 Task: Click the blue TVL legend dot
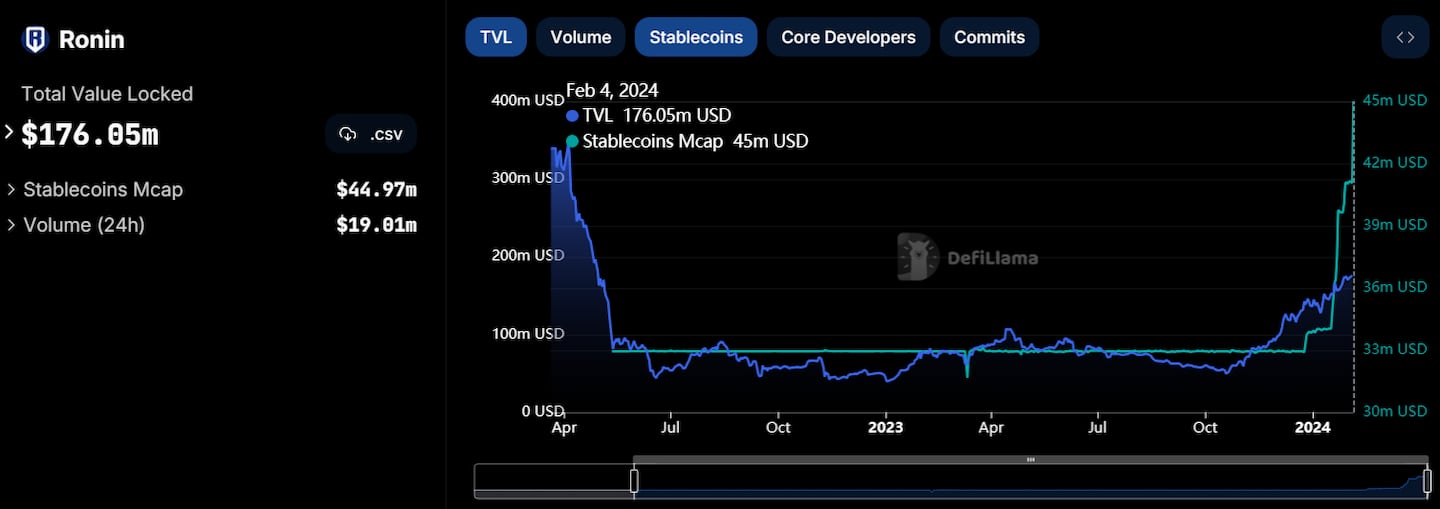tap(572, 116)
